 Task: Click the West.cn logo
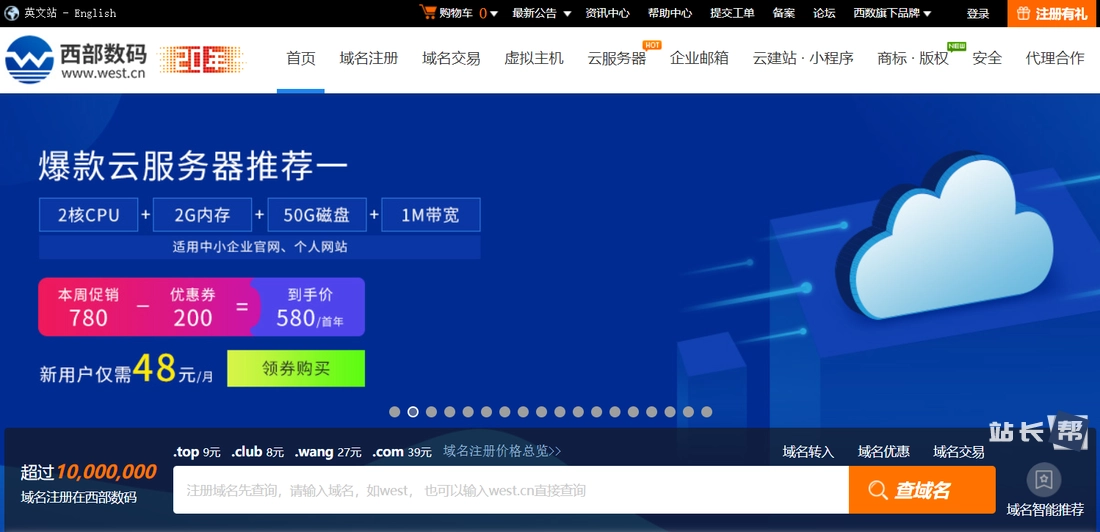point(76,59)
